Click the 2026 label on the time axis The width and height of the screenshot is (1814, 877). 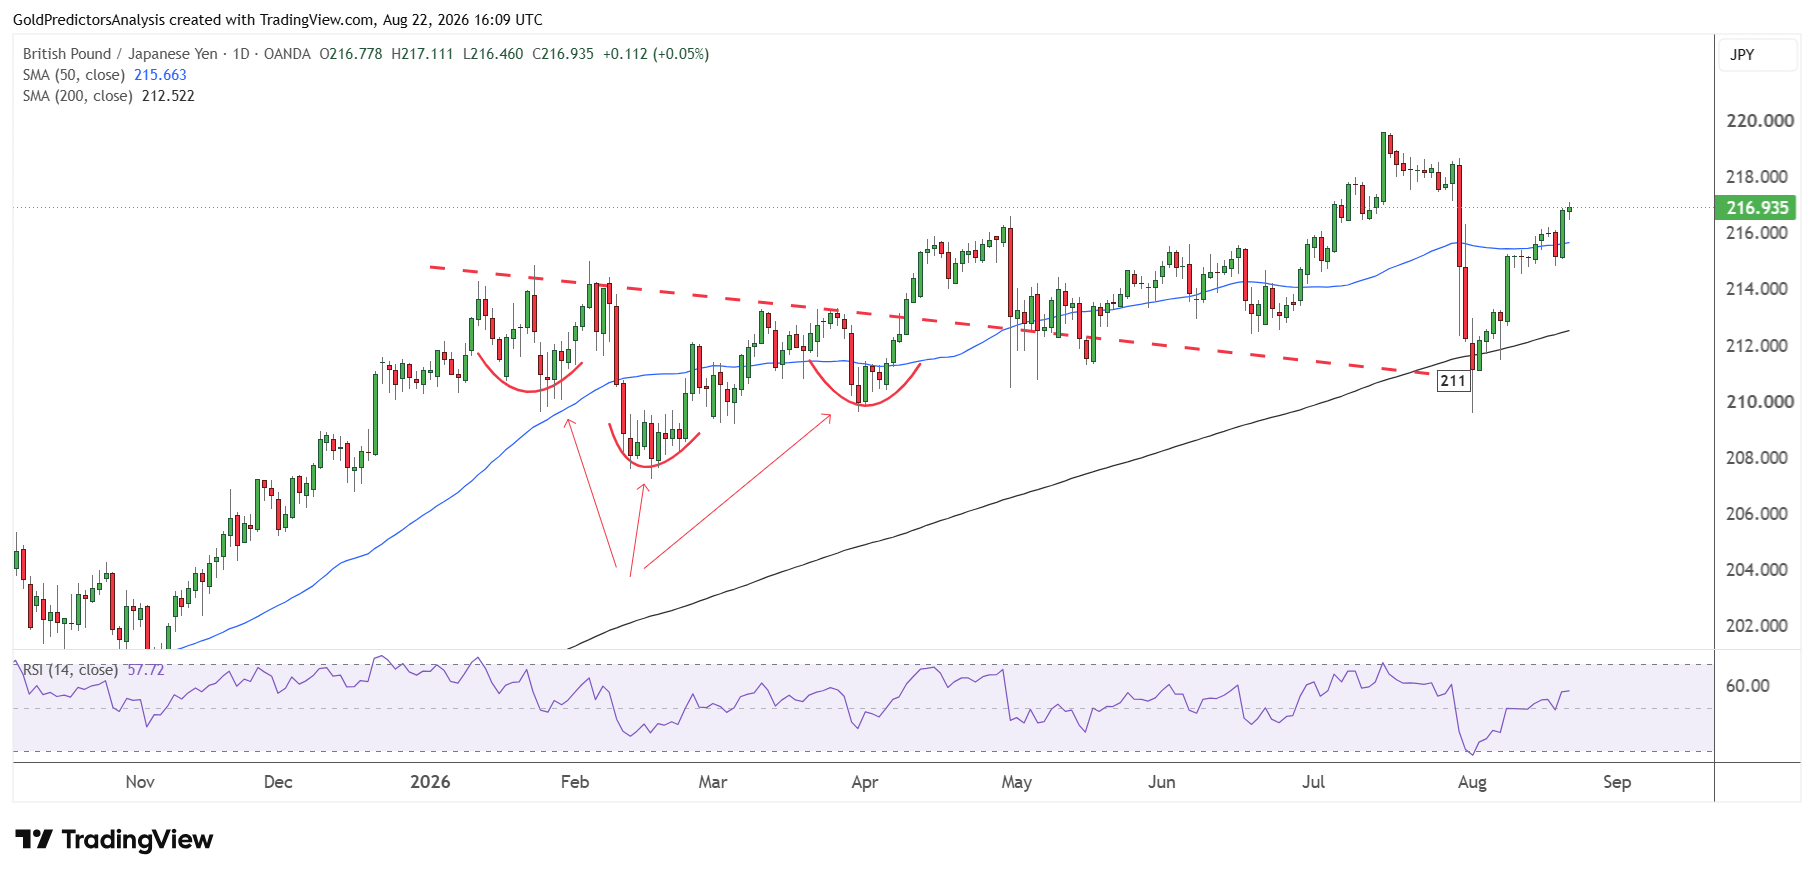pos(430,782)
